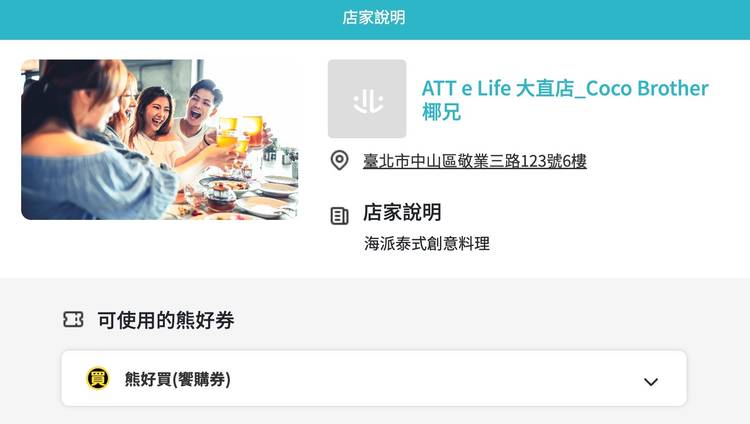Click the 店家說明 title in teal header
750x424 pixels.
pos(374,18)
